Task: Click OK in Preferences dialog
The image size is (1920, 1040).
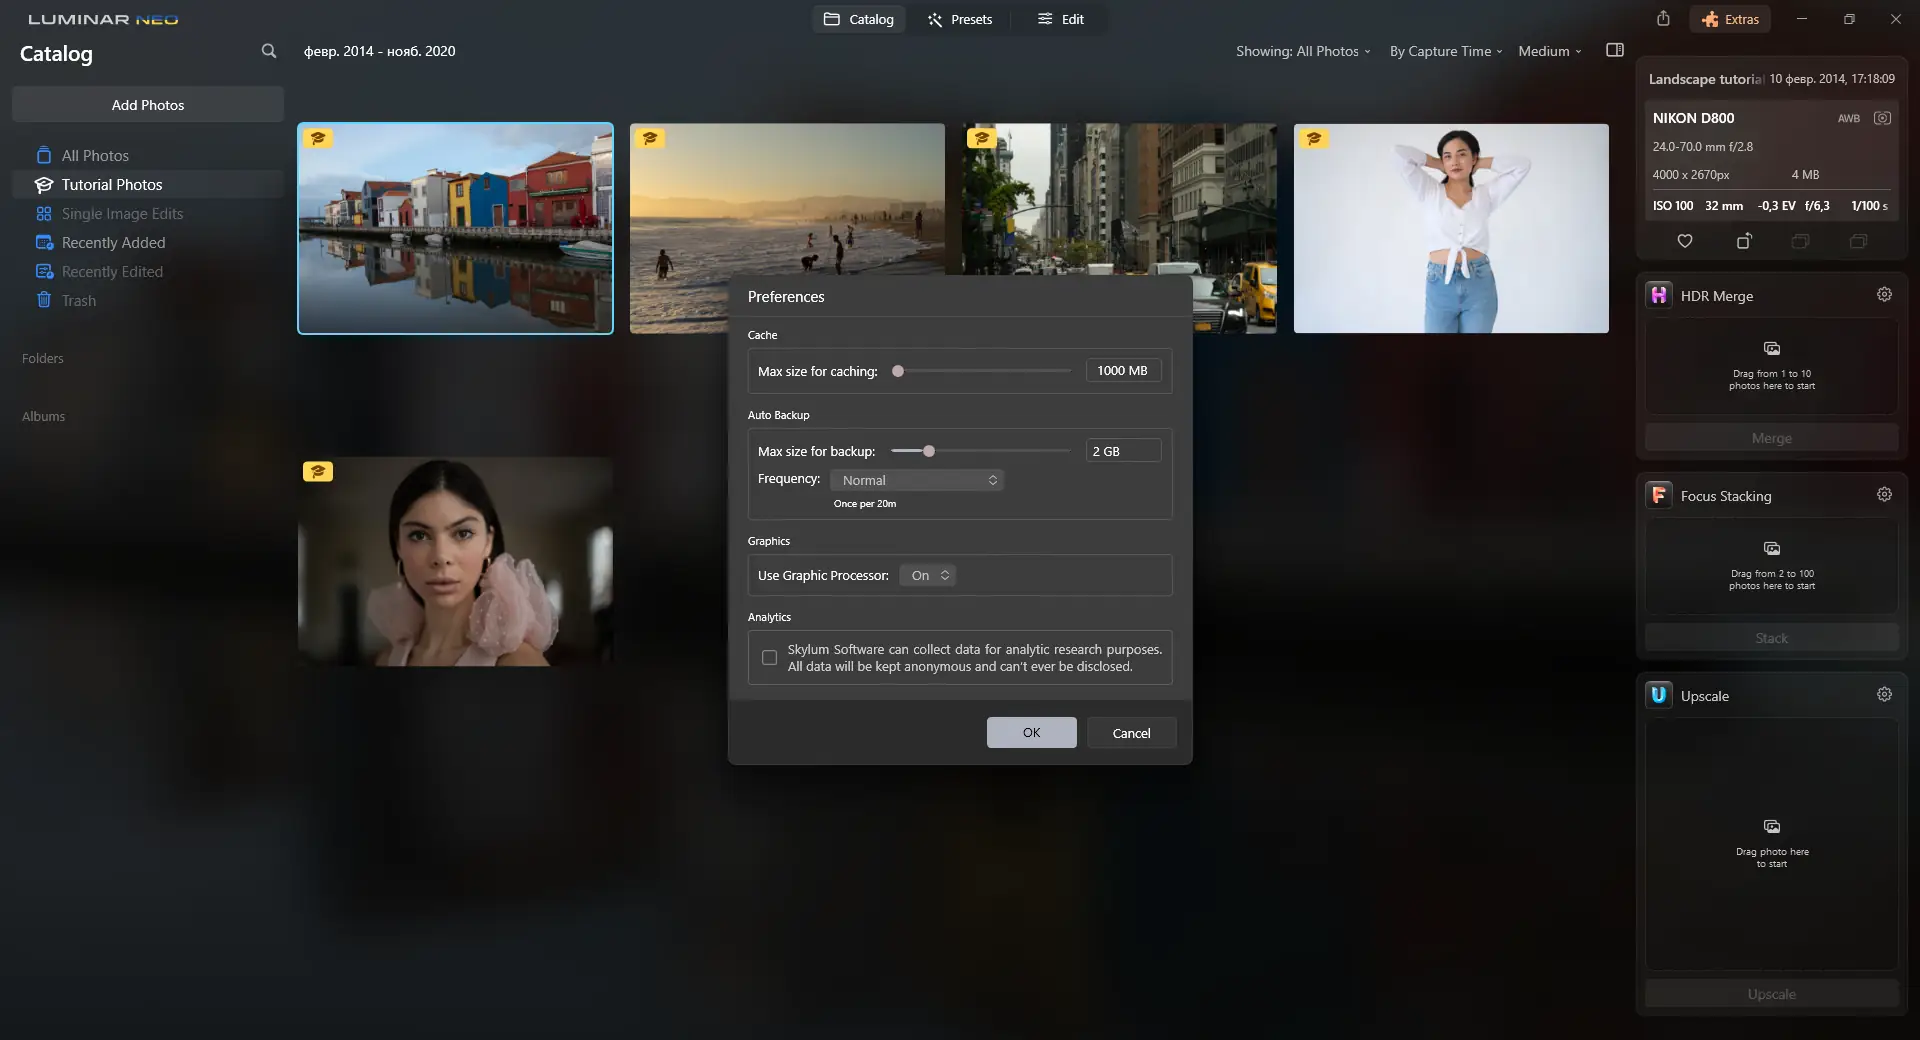Action: click(x=1031, y=732)
